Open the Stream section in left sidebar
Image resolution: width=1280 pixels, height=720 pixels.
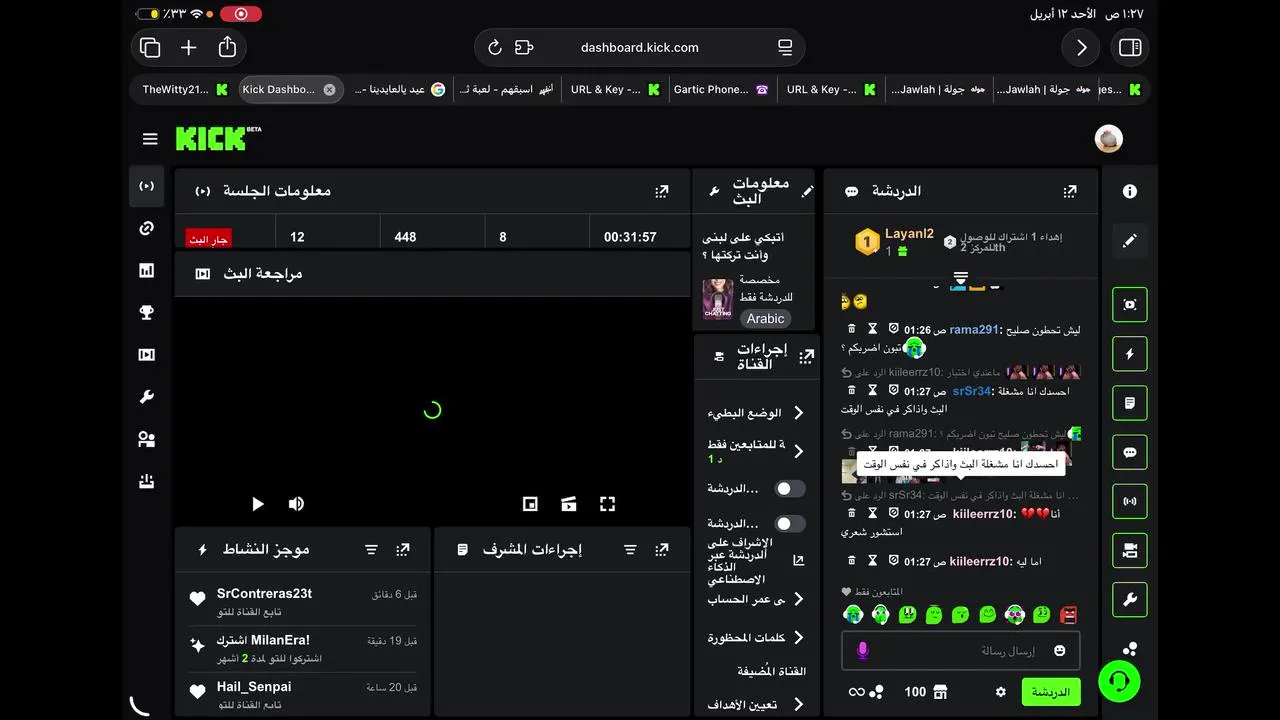[x=147, y=186]
